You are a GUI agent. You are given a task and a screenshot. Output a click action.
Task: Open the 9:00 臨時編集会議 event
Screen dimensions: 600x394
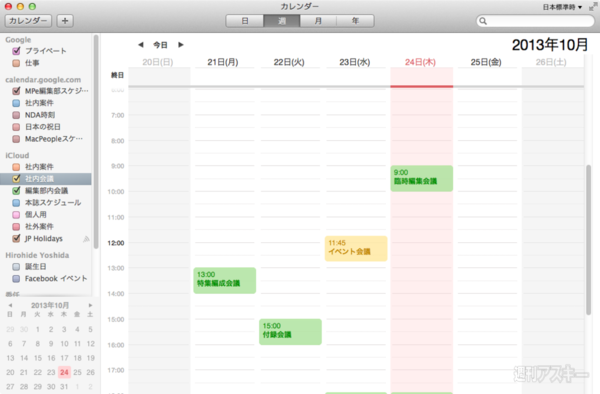[421, 178]
